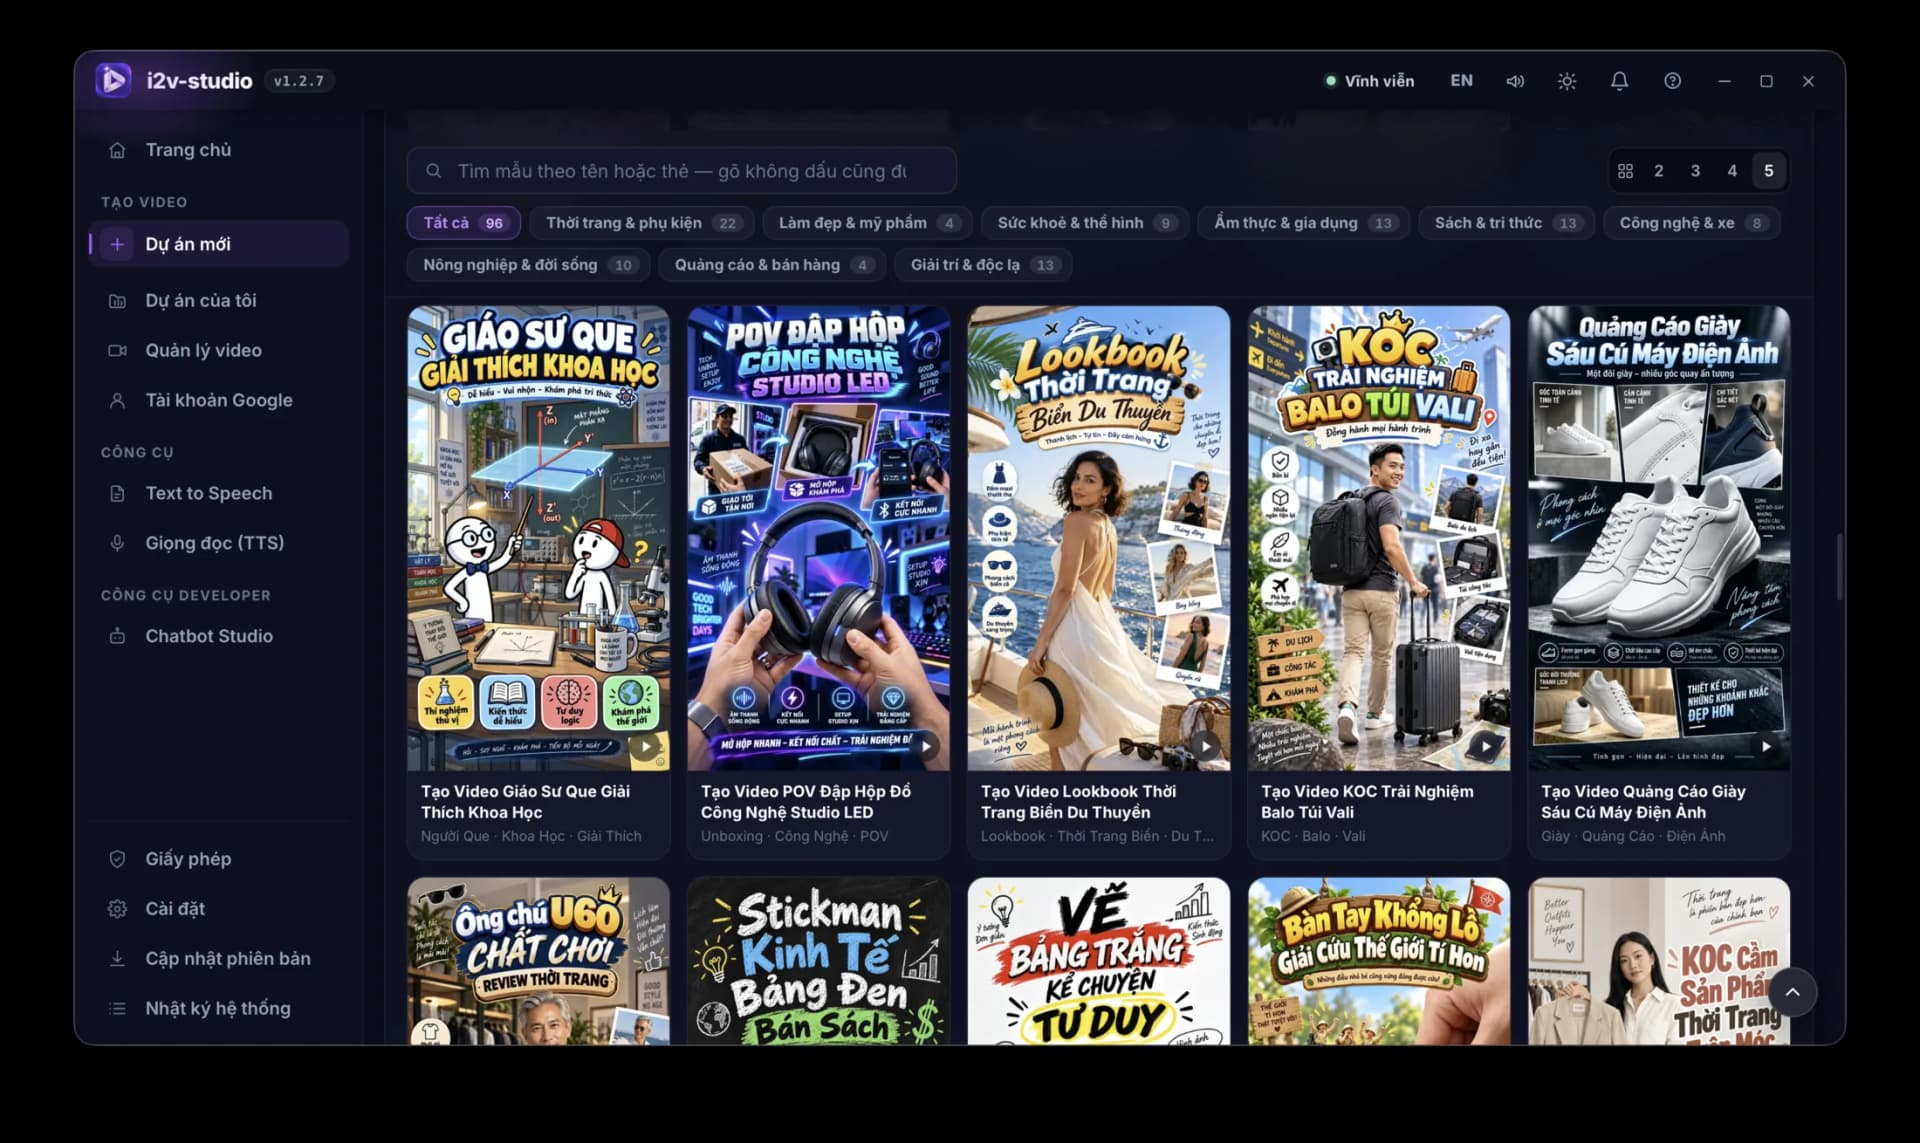The height and width of the screenshot is (1143, 1920).
Task: Click the search box for templates
Action: point(681,171)
